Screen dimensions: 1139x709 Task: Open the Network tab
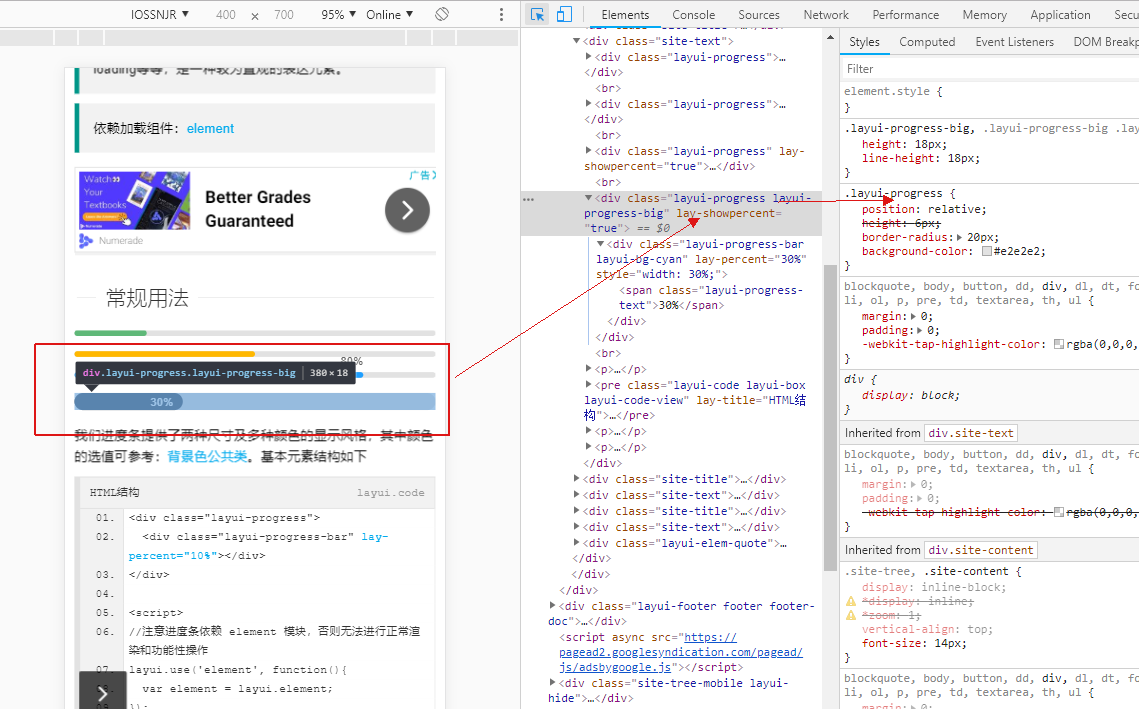[x=826, y=15]
